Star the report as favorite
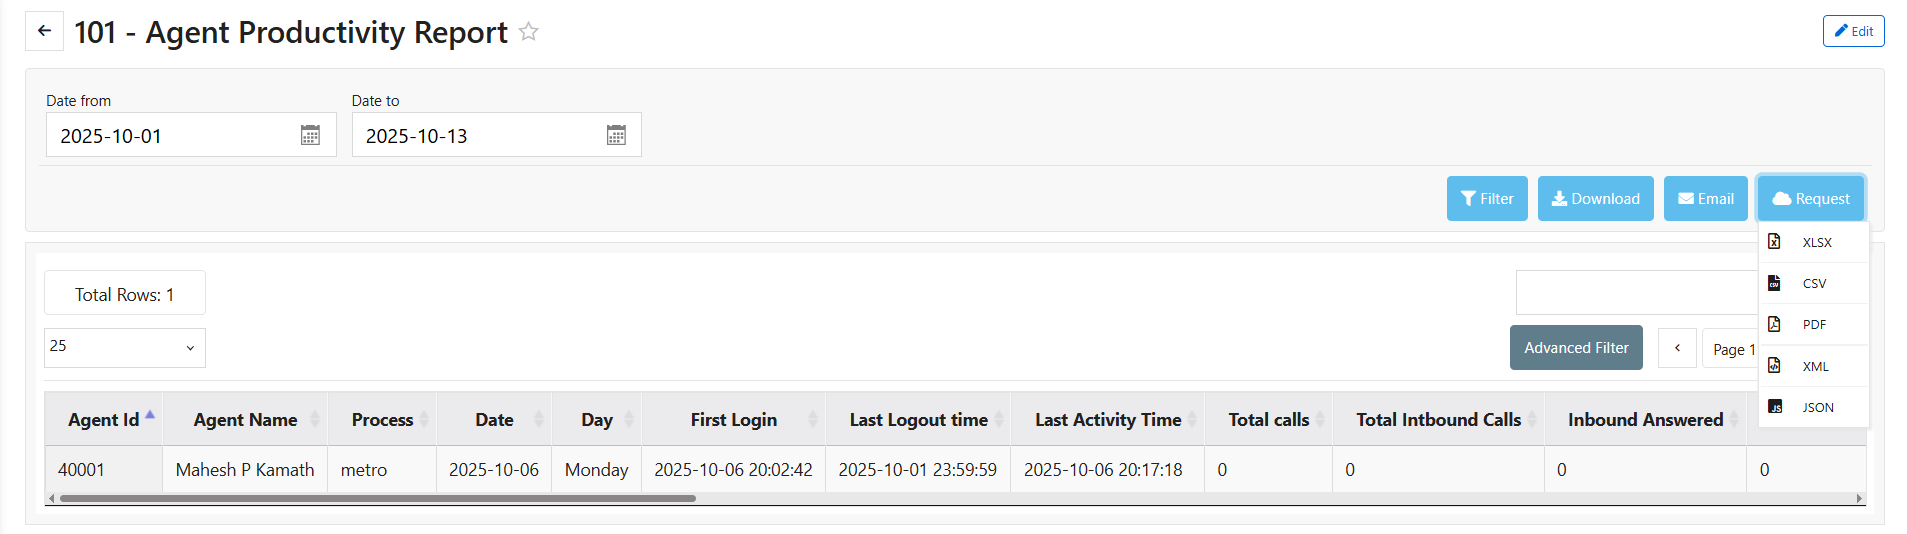 click(529, 32)
